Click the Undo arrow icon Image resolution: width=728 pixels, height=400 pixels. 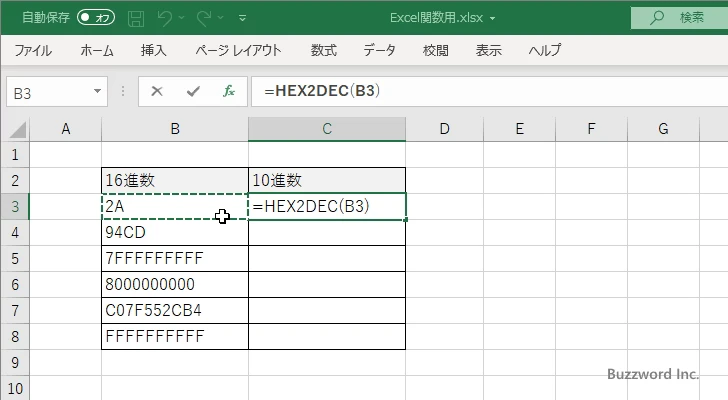point(165,18)
